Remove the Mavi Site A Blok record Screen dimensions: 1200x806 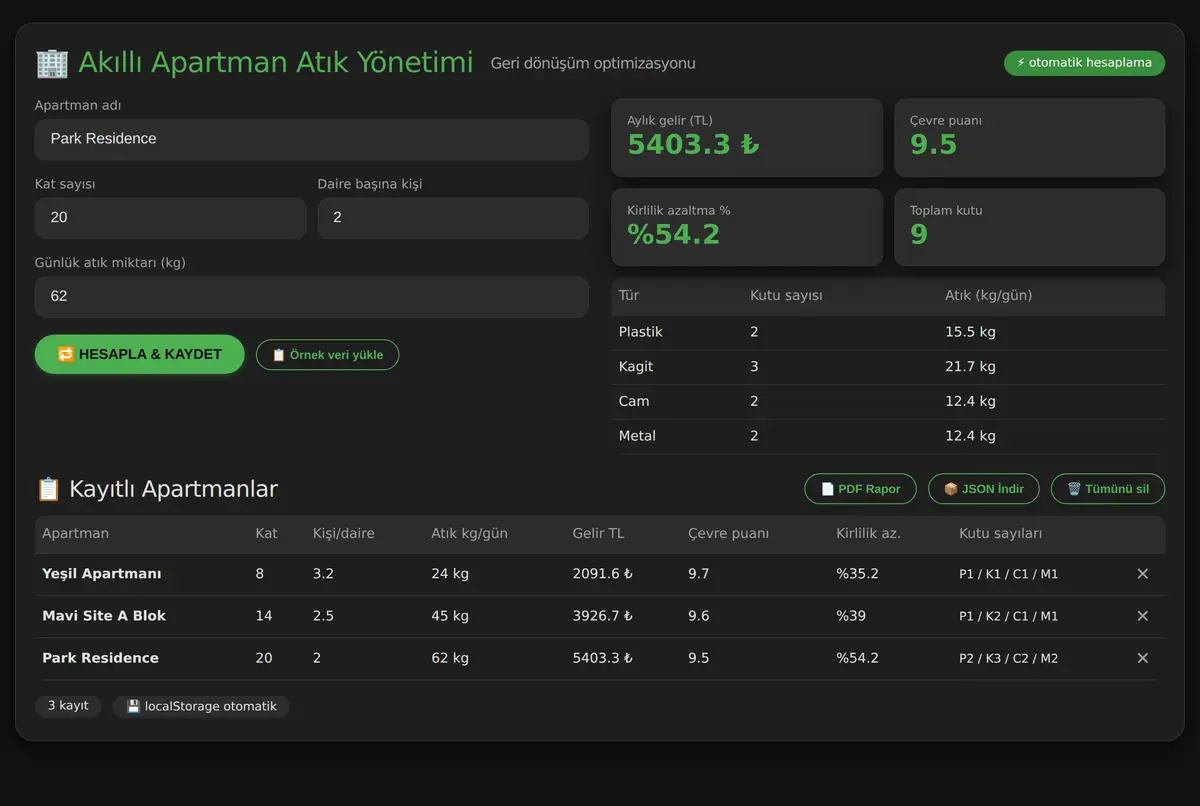coord(1142,616)
